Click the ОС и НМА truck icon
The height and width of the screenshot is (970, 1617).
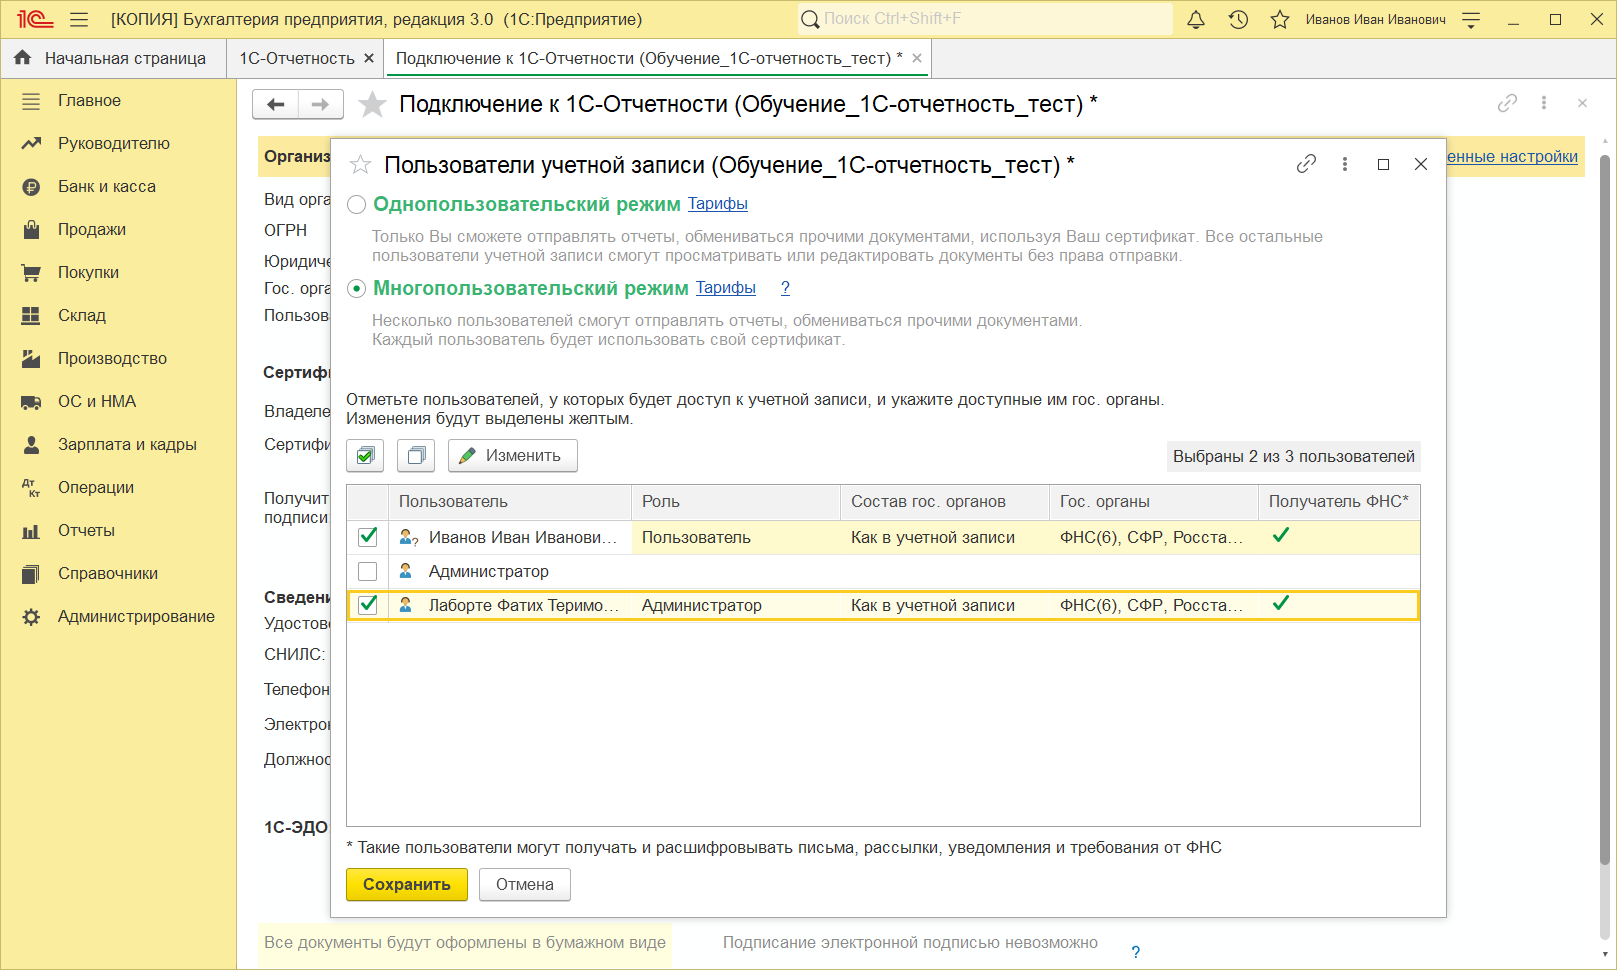coord(31,402)
